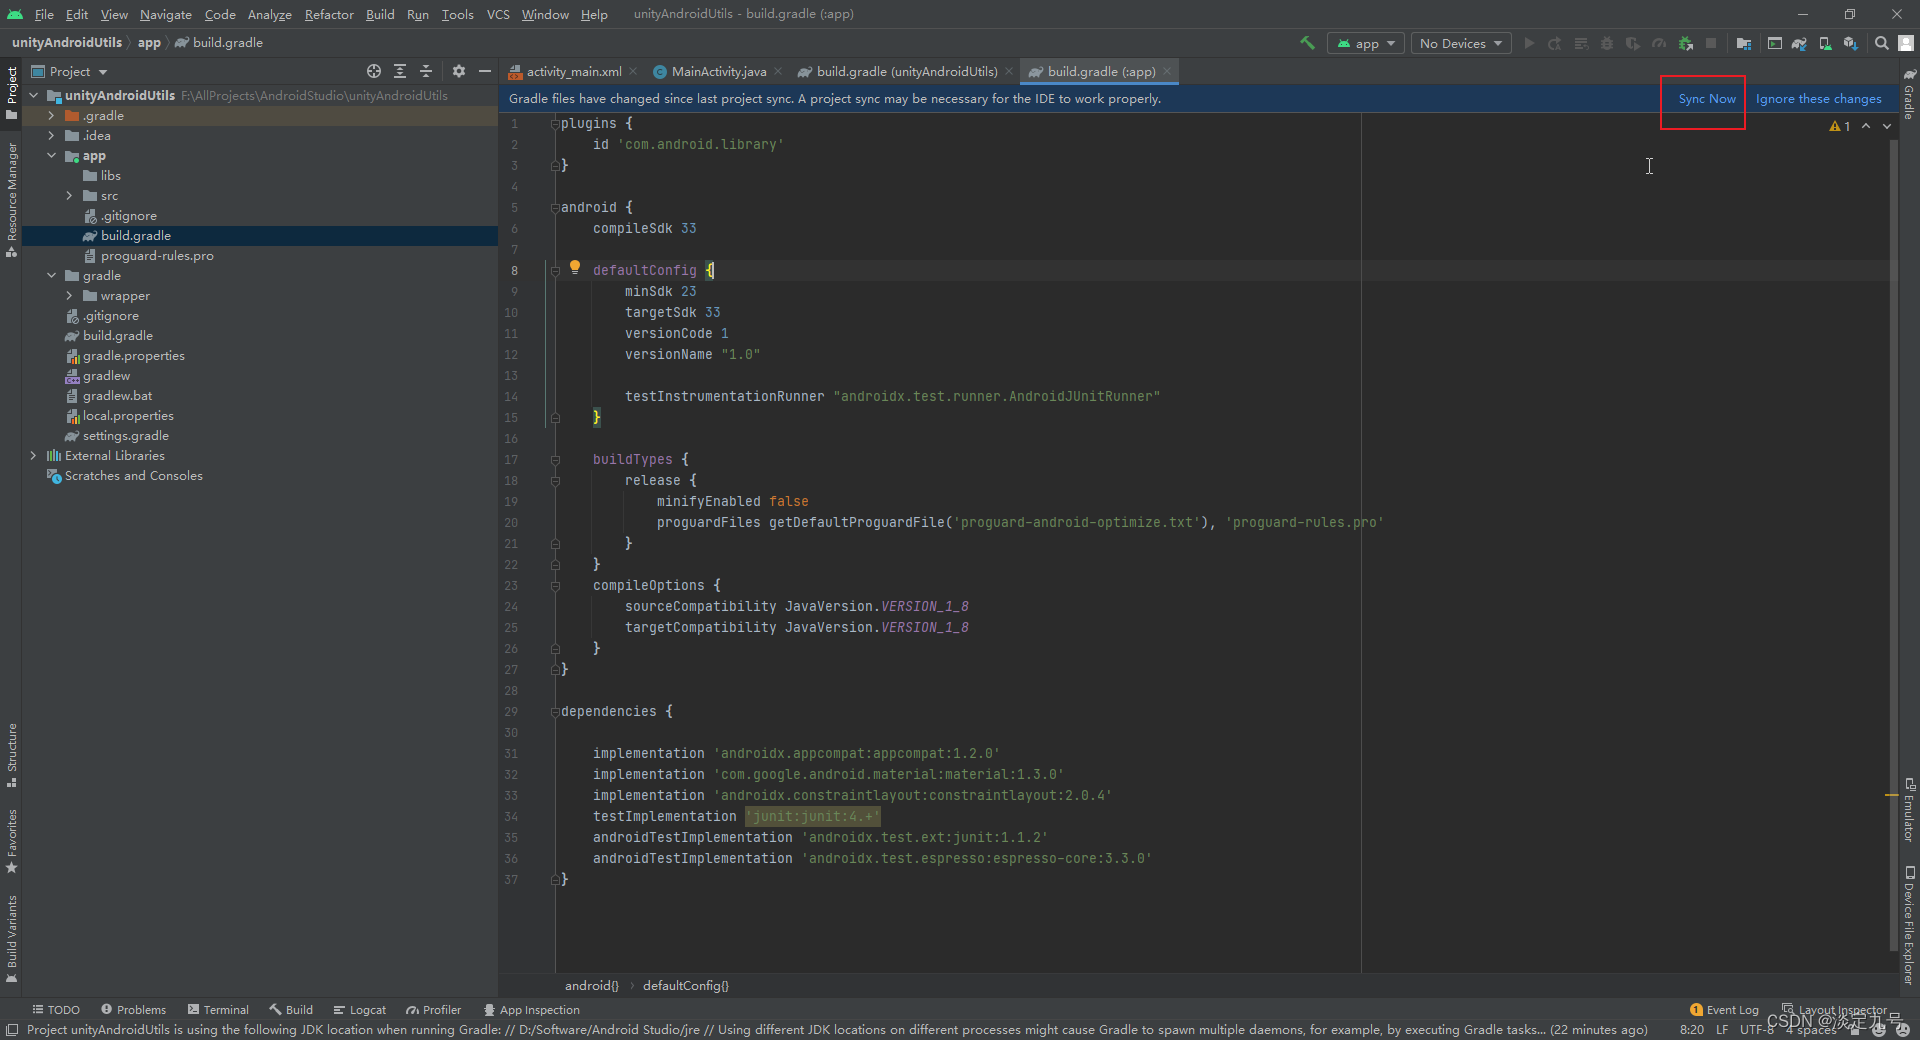Open the No Devices dropdown
Screen dimensions: 1920x1040
click(1461, 43)
